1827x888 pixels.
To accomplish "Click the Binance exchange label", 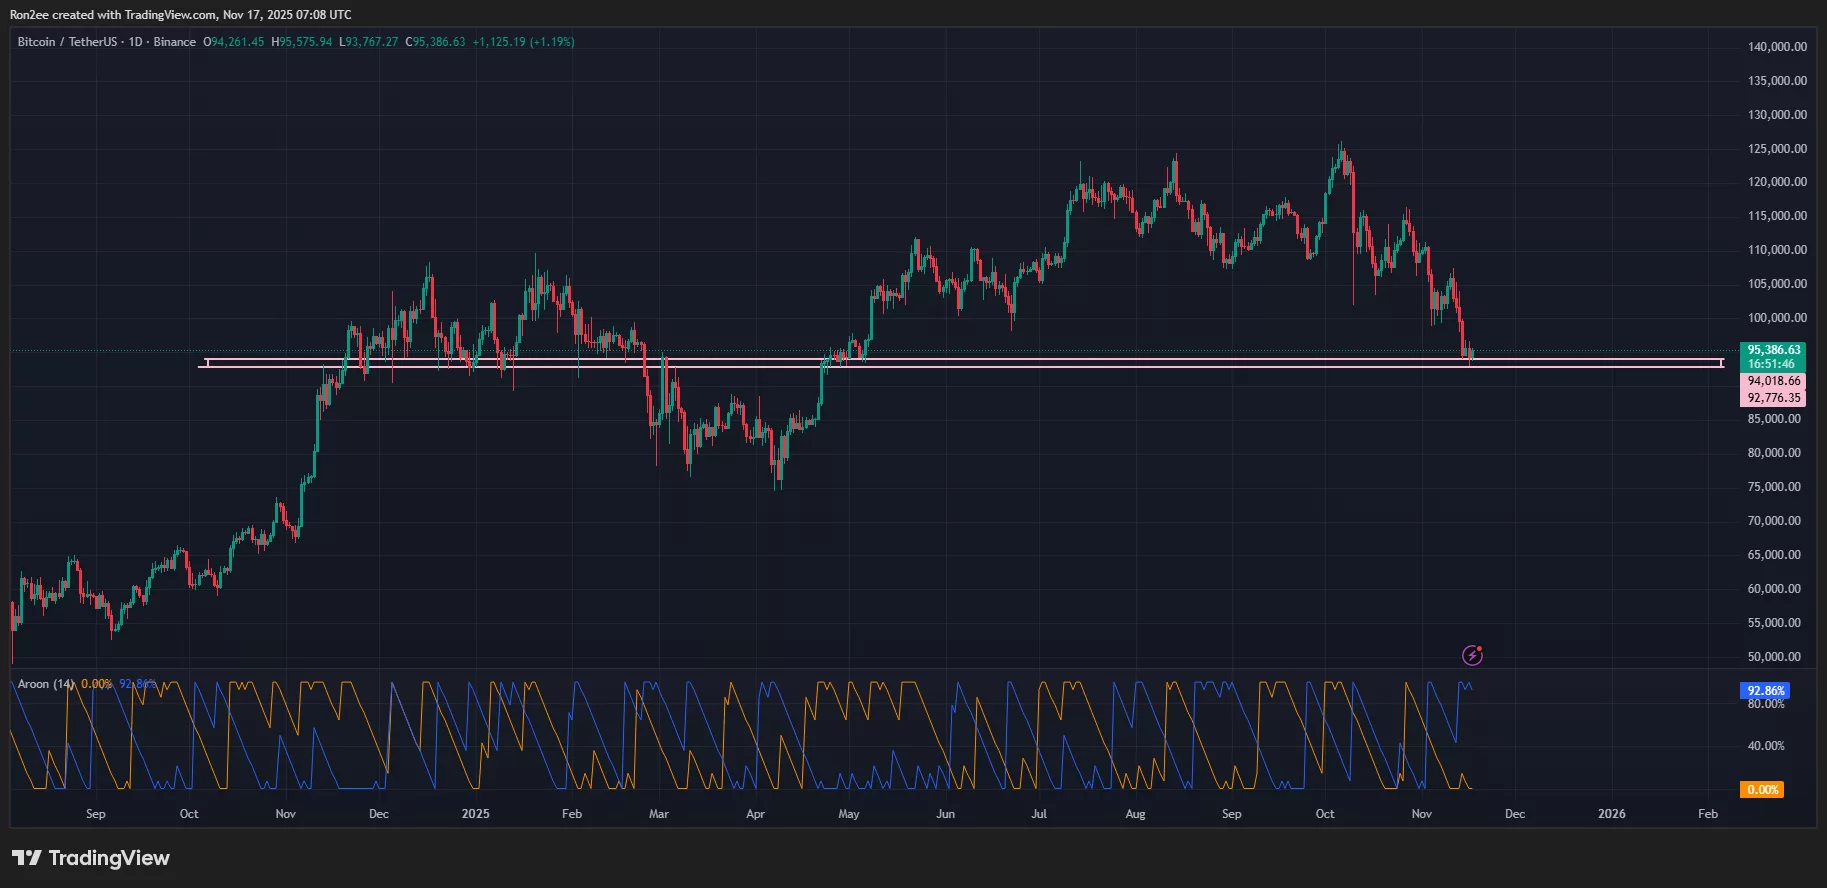I will (x=174, y=42).
